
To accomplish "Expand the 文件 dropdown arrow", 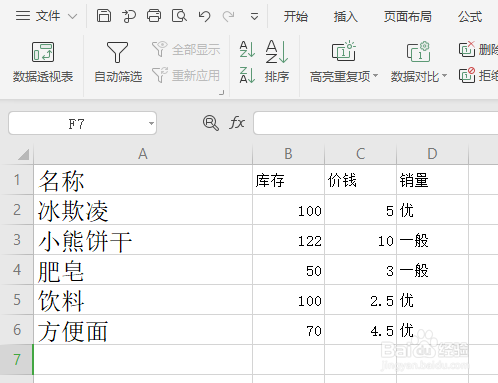I will coord(72,16).
